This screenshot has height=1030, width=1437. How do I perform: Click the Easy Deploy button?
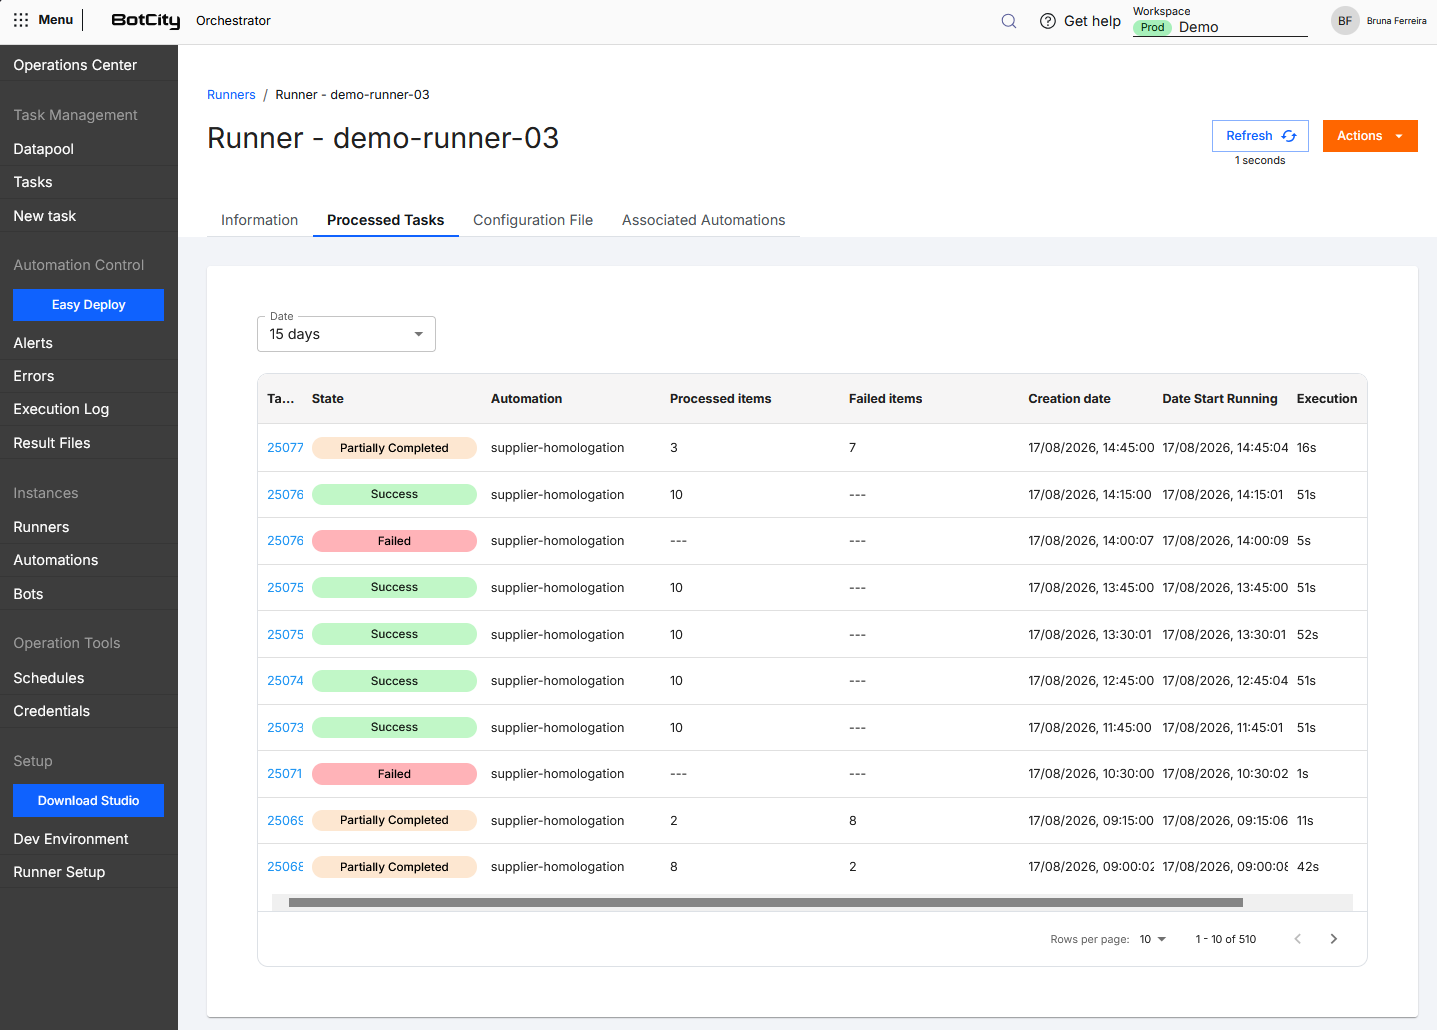(x=88, y=305)
